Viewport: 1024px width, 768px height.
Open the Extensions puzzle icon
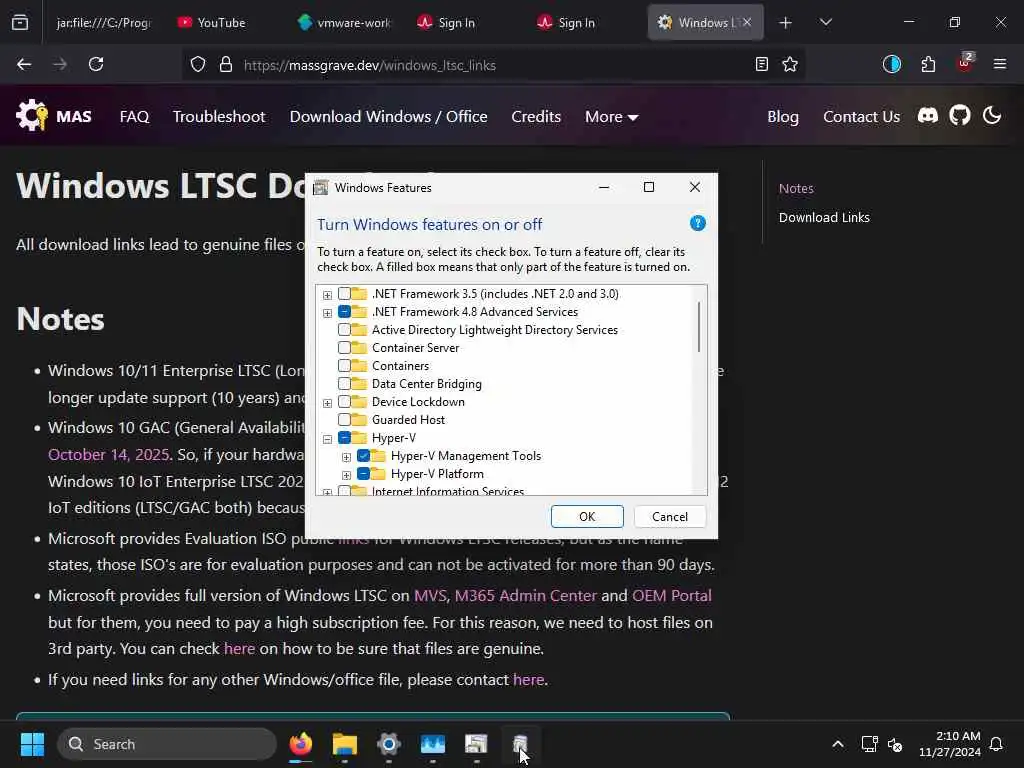point(928,64)
